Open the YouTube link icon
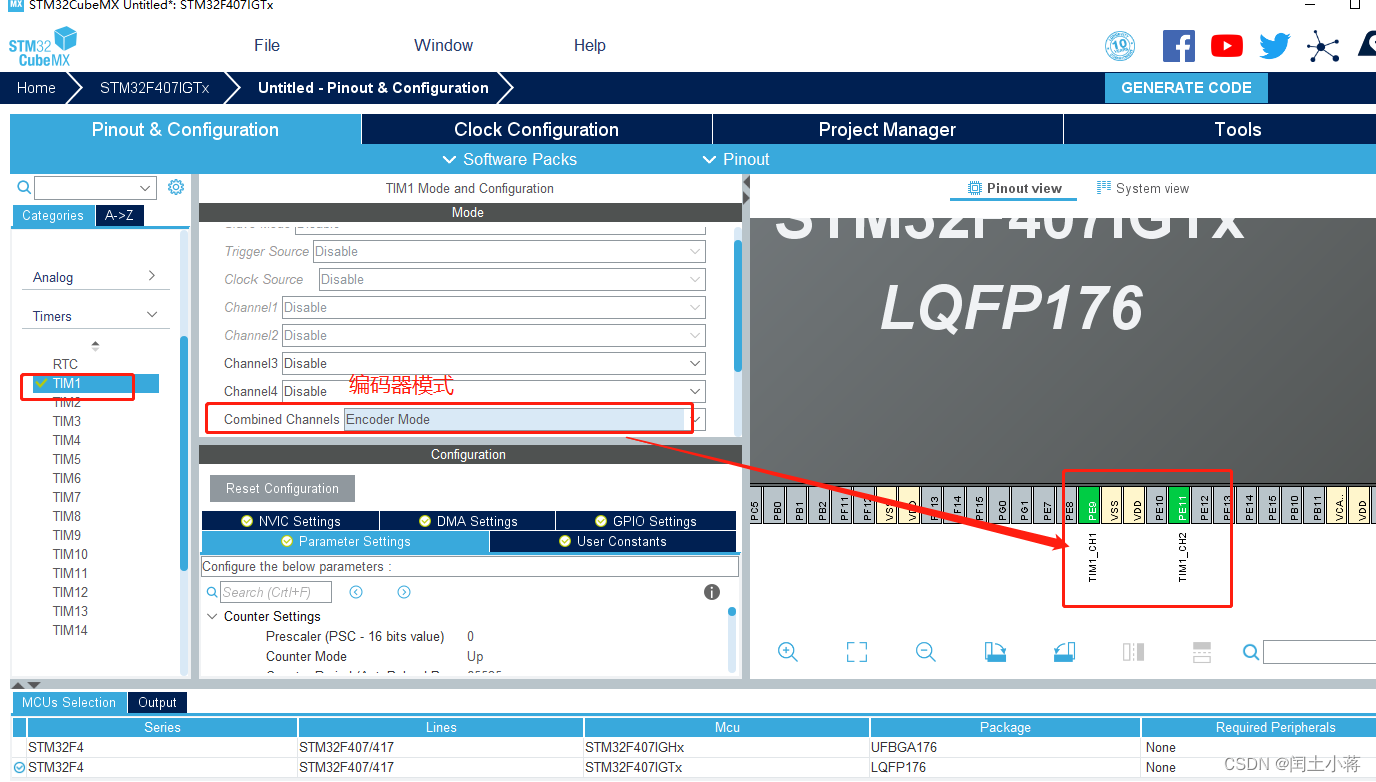1376x782 pixels. [x=1227, y=46]
